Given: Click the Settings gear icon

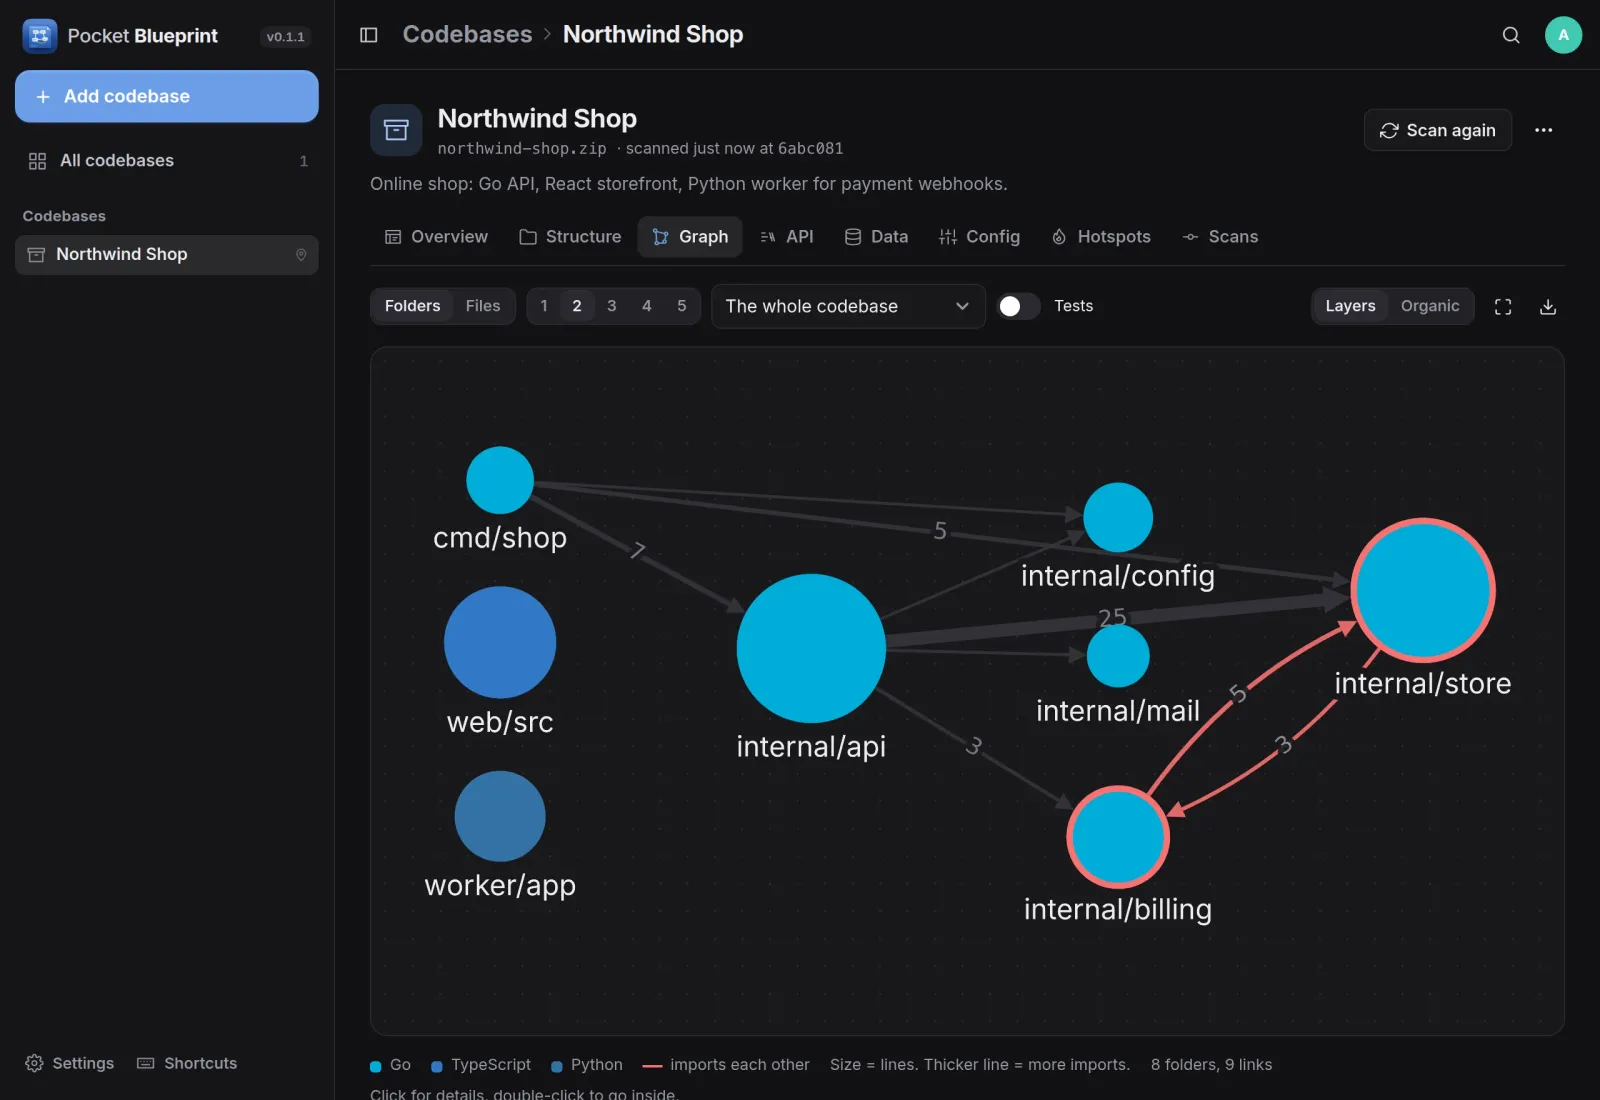Looking at the screenshot, I should click(x=34, y=1063).
